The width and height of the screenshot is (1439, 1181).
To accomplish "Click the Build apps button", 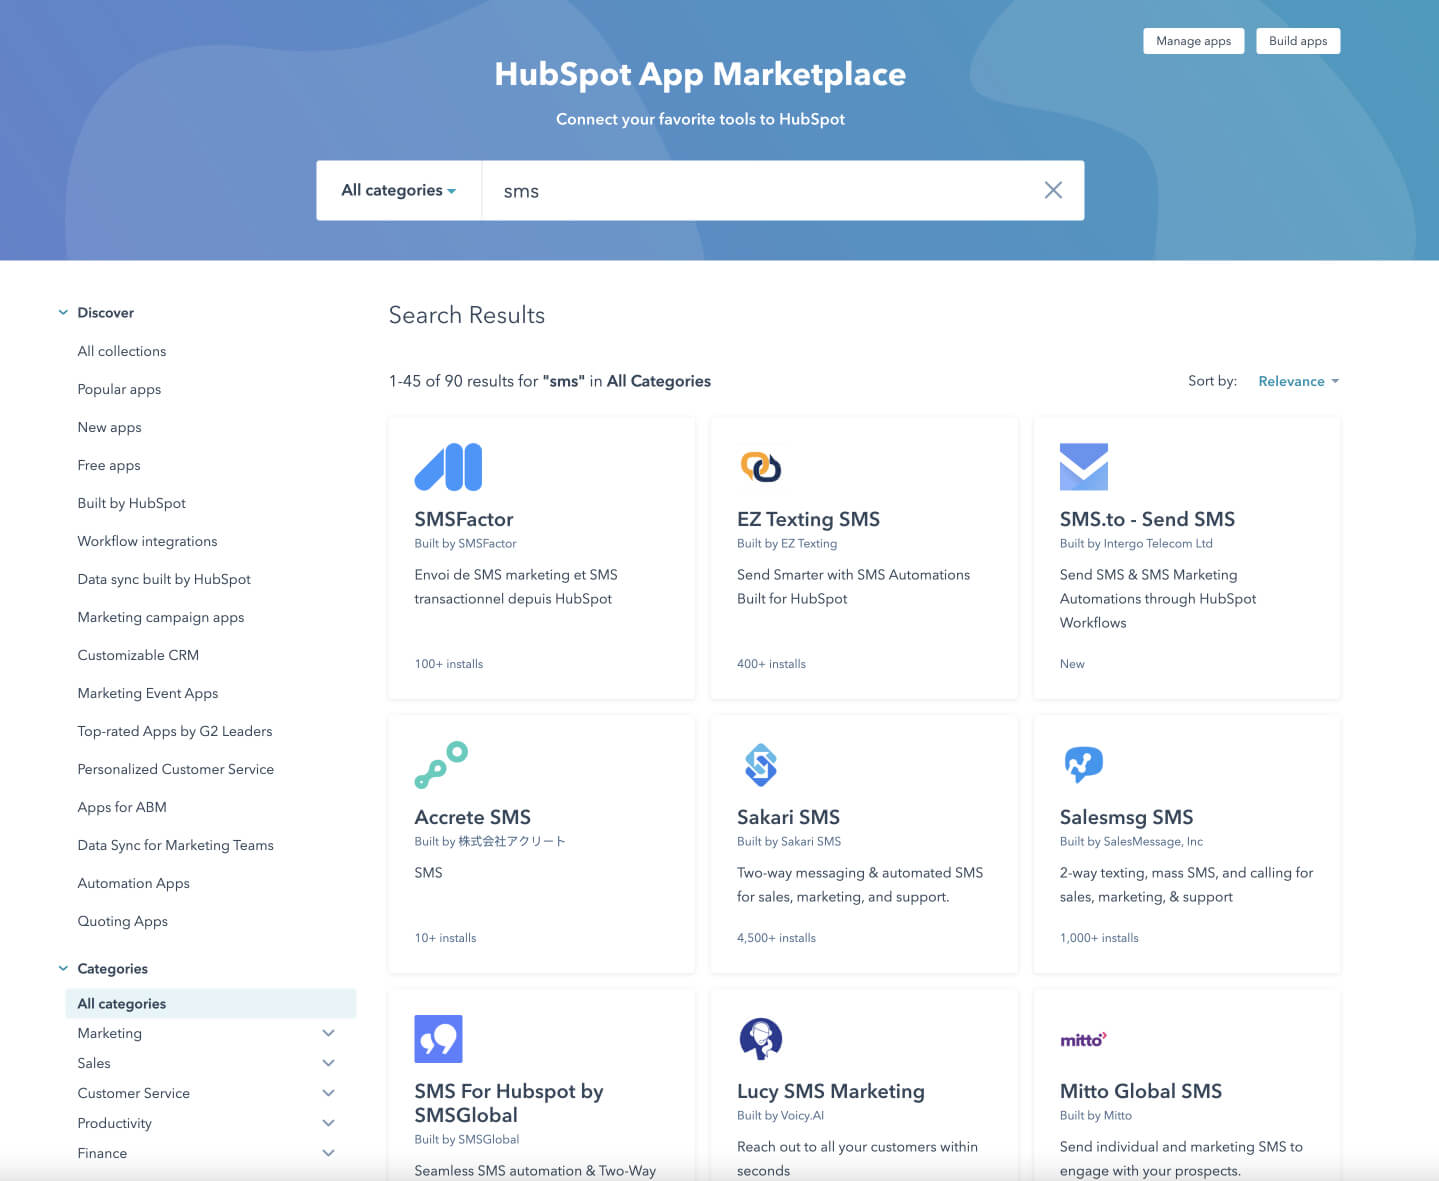I will tap(1298, 41).
